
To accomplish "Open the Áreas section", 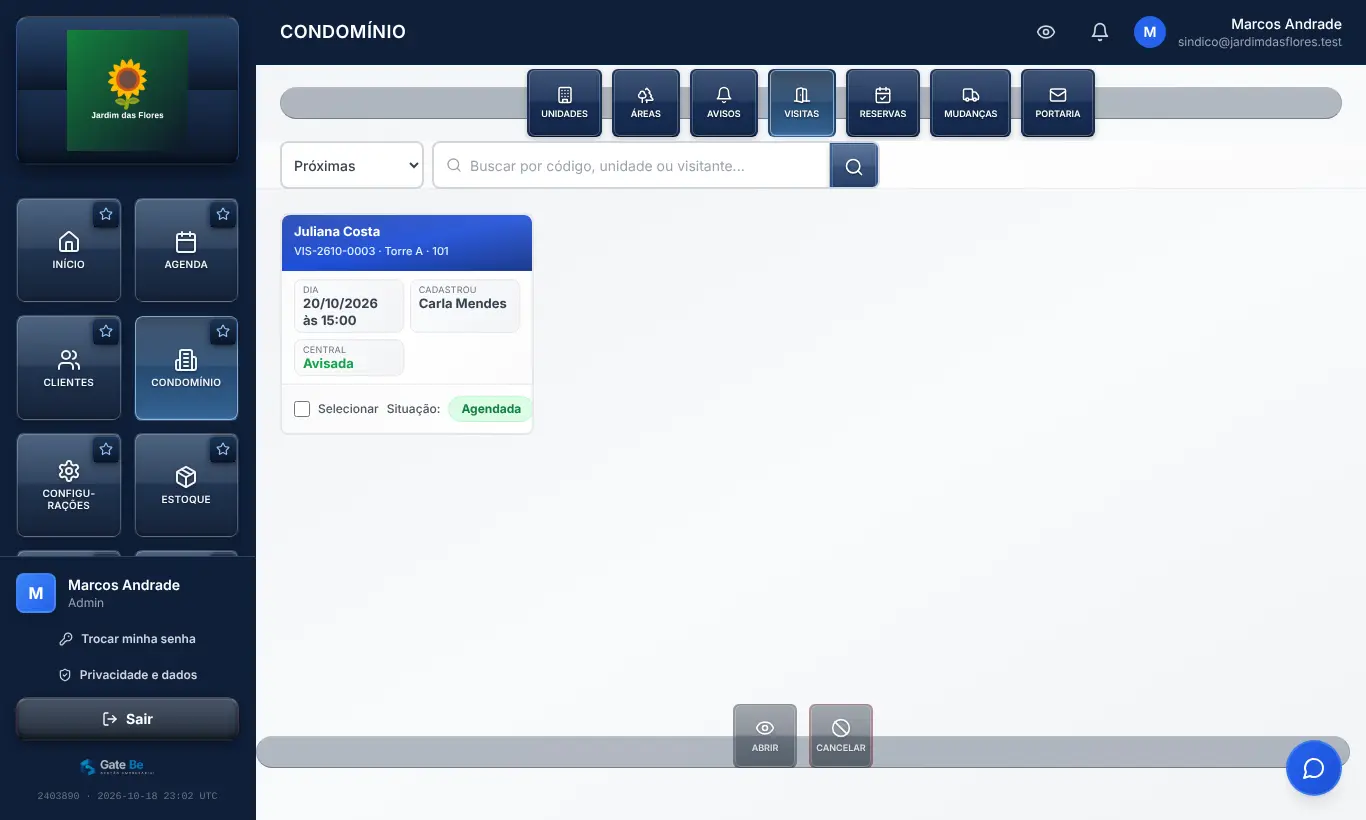I will coord(646,103).
